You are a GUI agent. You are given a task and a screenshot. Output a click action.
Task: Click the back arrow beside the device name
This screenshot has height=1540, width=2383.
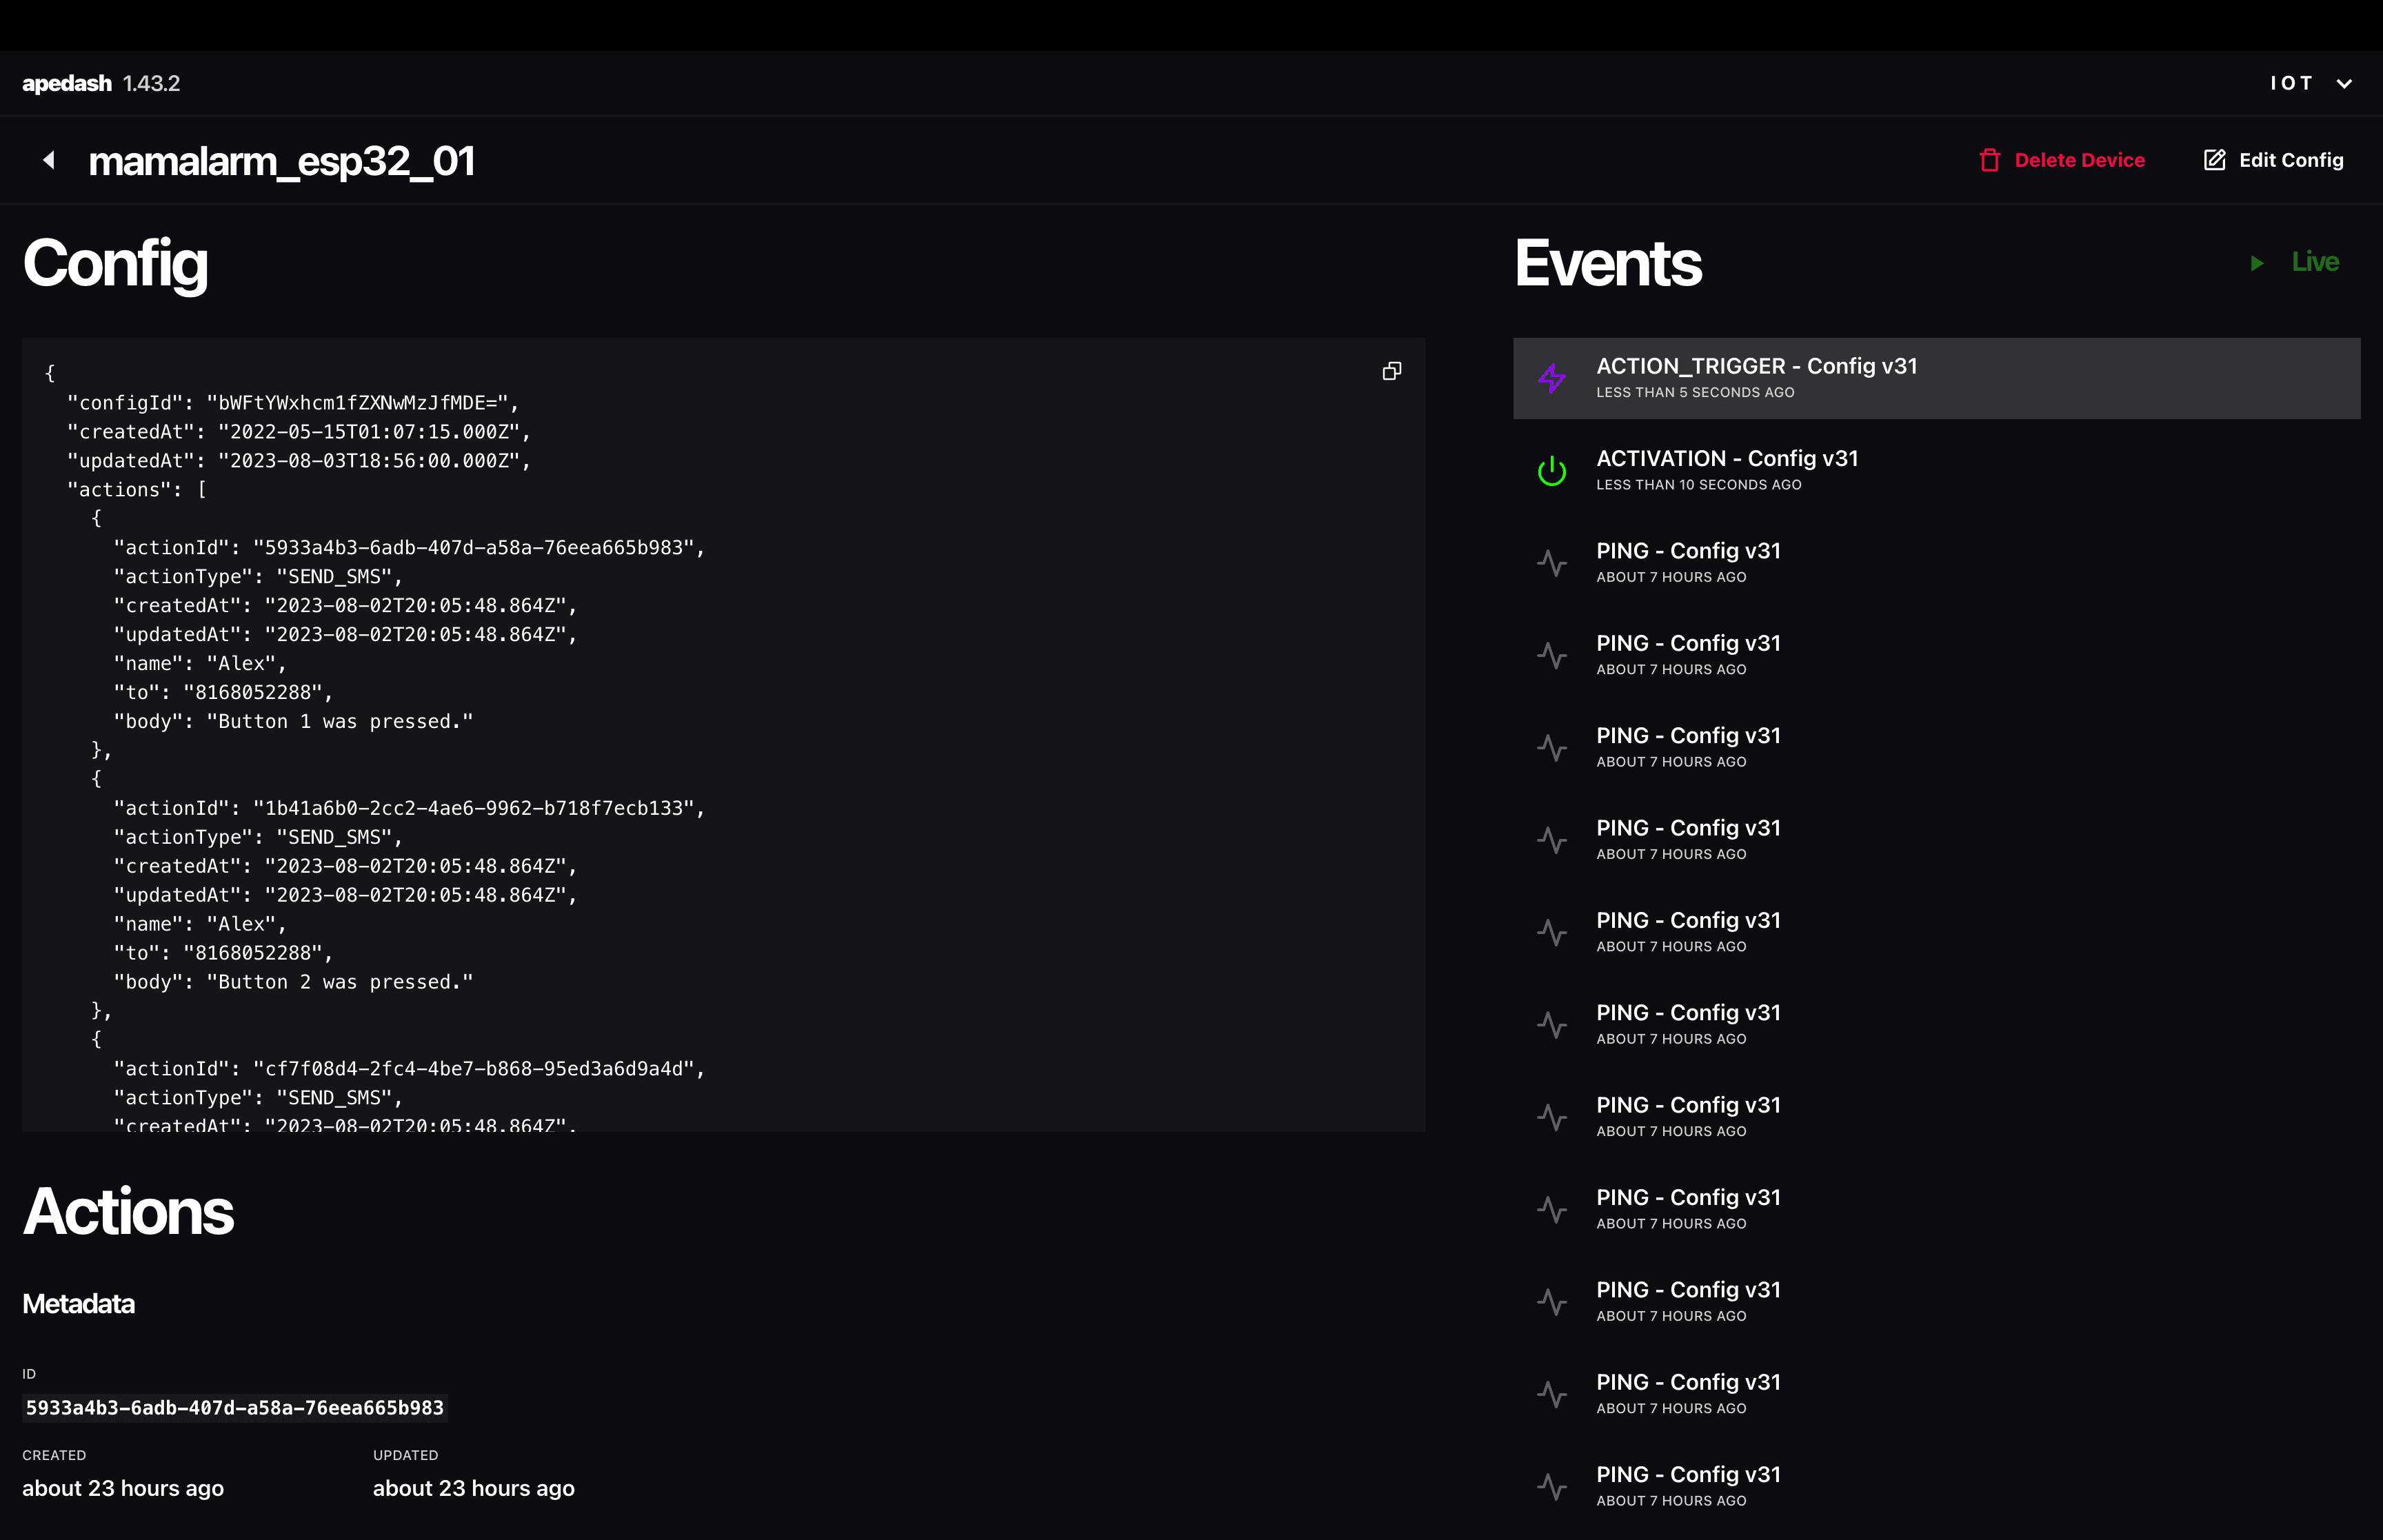click(48, 160)
